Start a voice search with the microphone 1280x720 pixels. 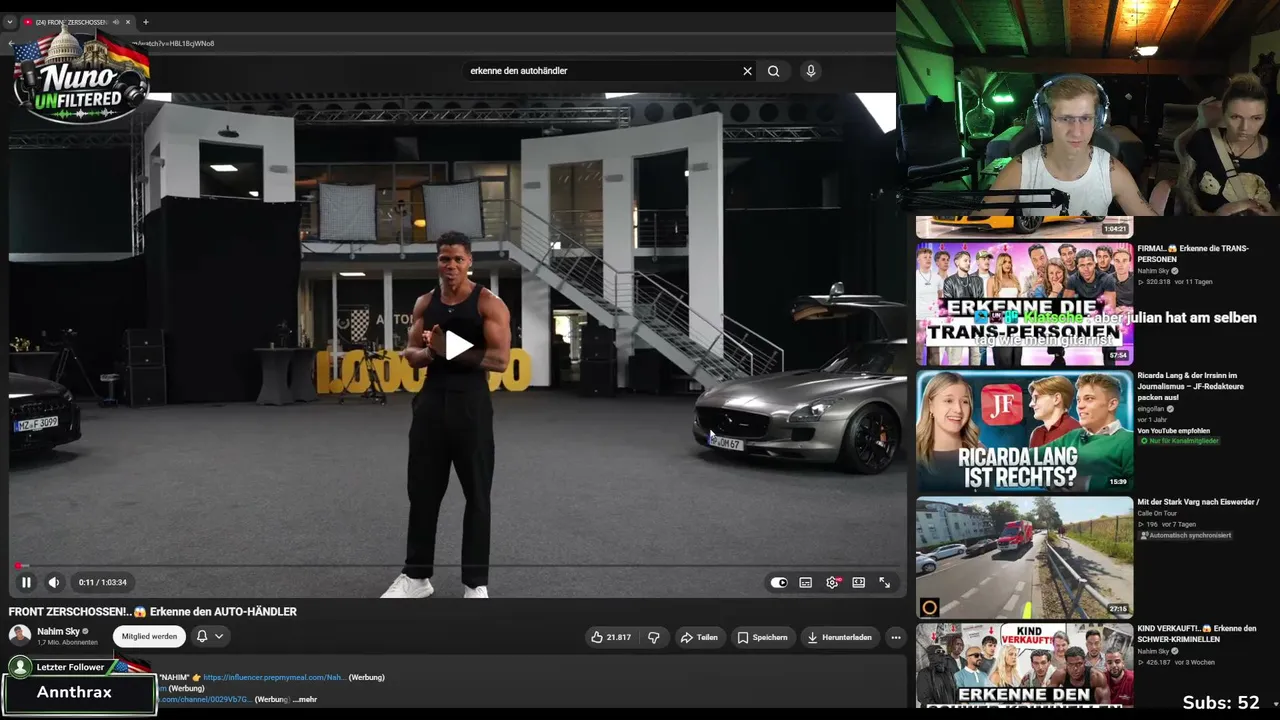pyautogui.click(x=811, y=71)
